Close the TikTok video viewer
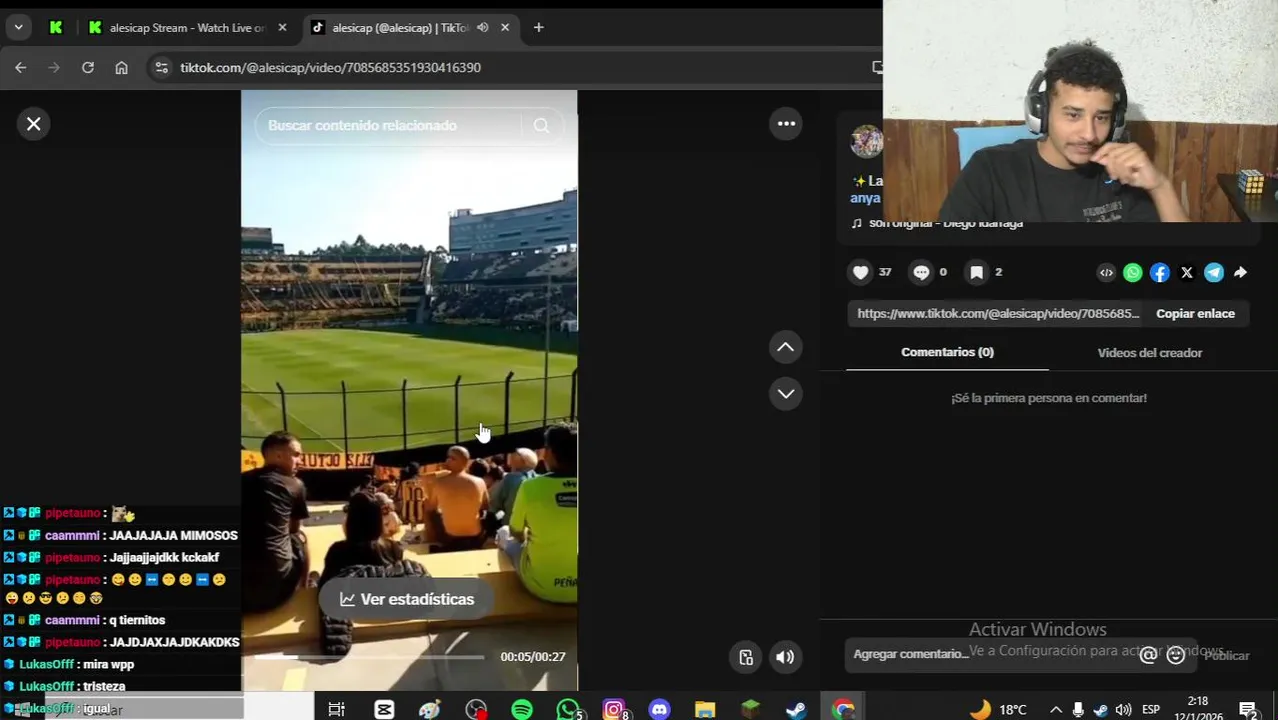Image resolution: width=1278 pixels, height=720 pixels. pyautogui.click(x=33, y=124)
